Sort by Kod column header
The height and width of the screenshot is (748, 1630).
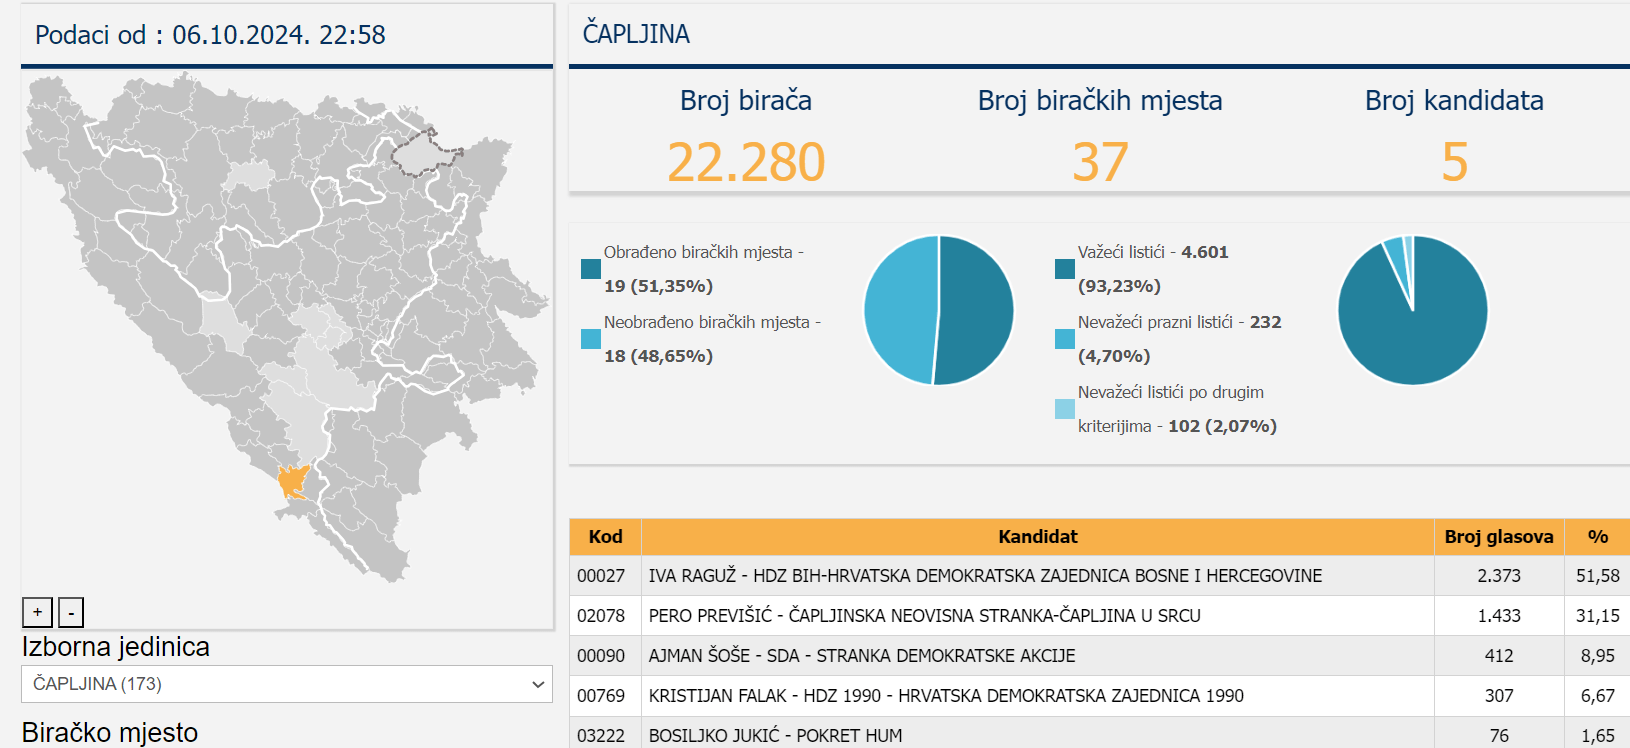(605, 537)
